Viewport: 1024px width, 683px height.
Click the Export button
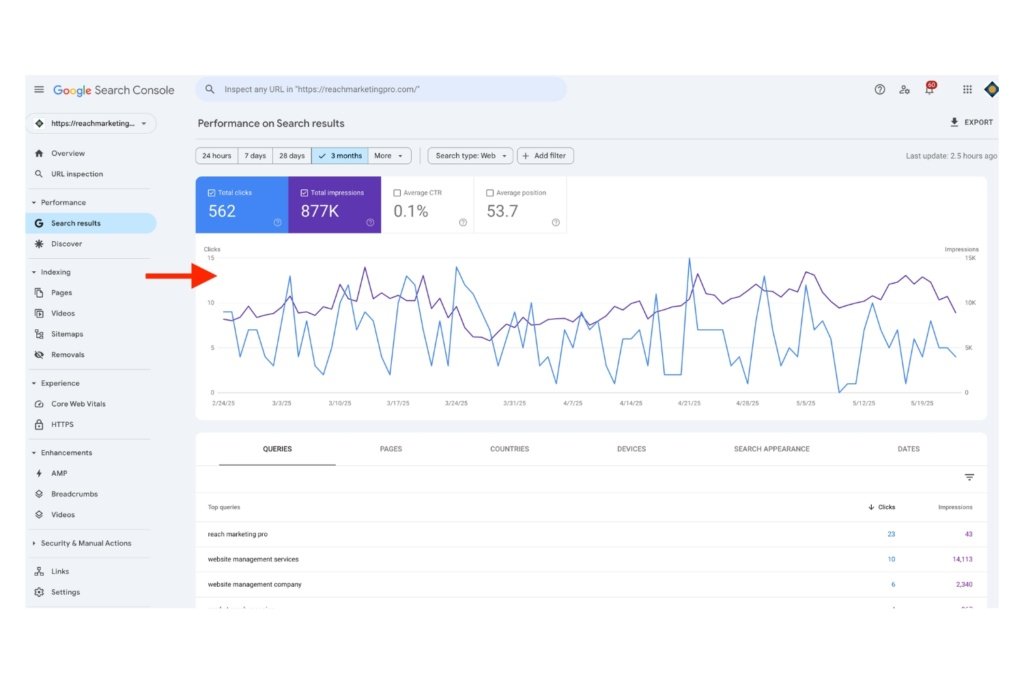972,123
